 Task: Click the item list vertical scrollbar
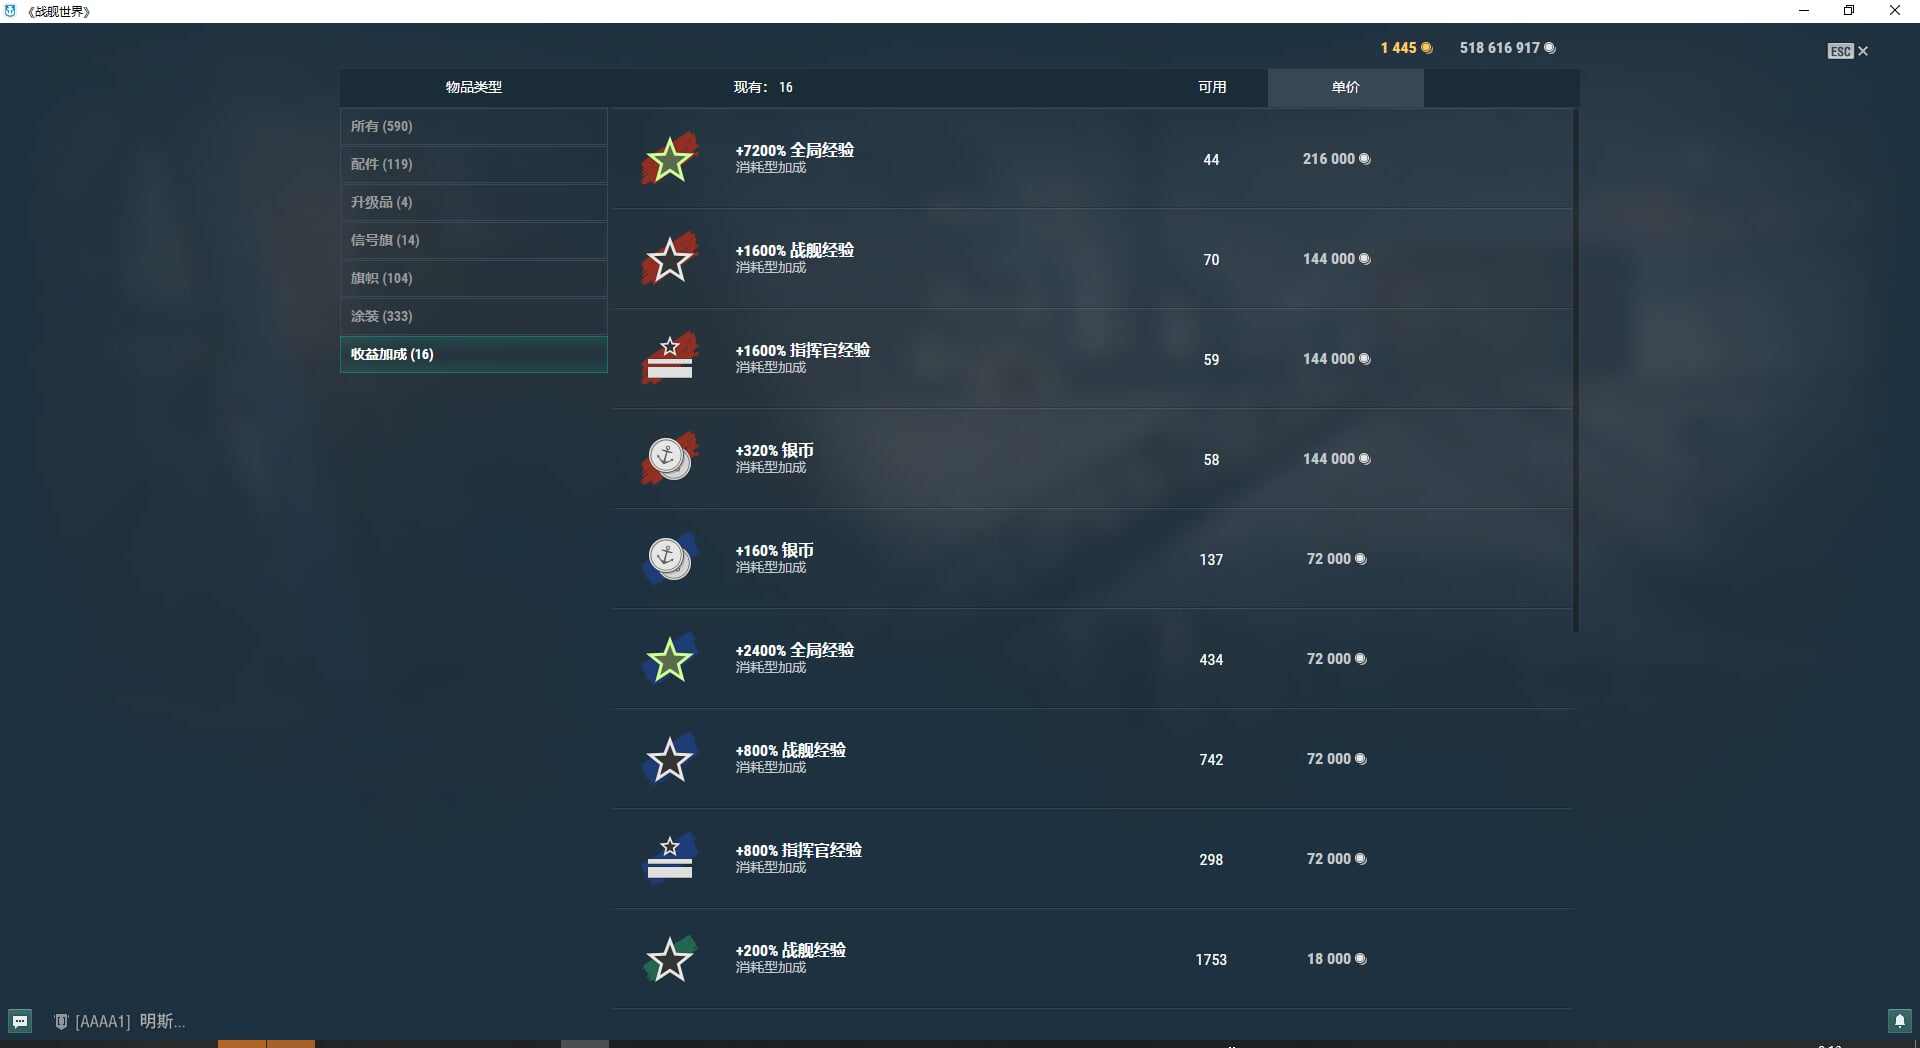(1576, 370)
